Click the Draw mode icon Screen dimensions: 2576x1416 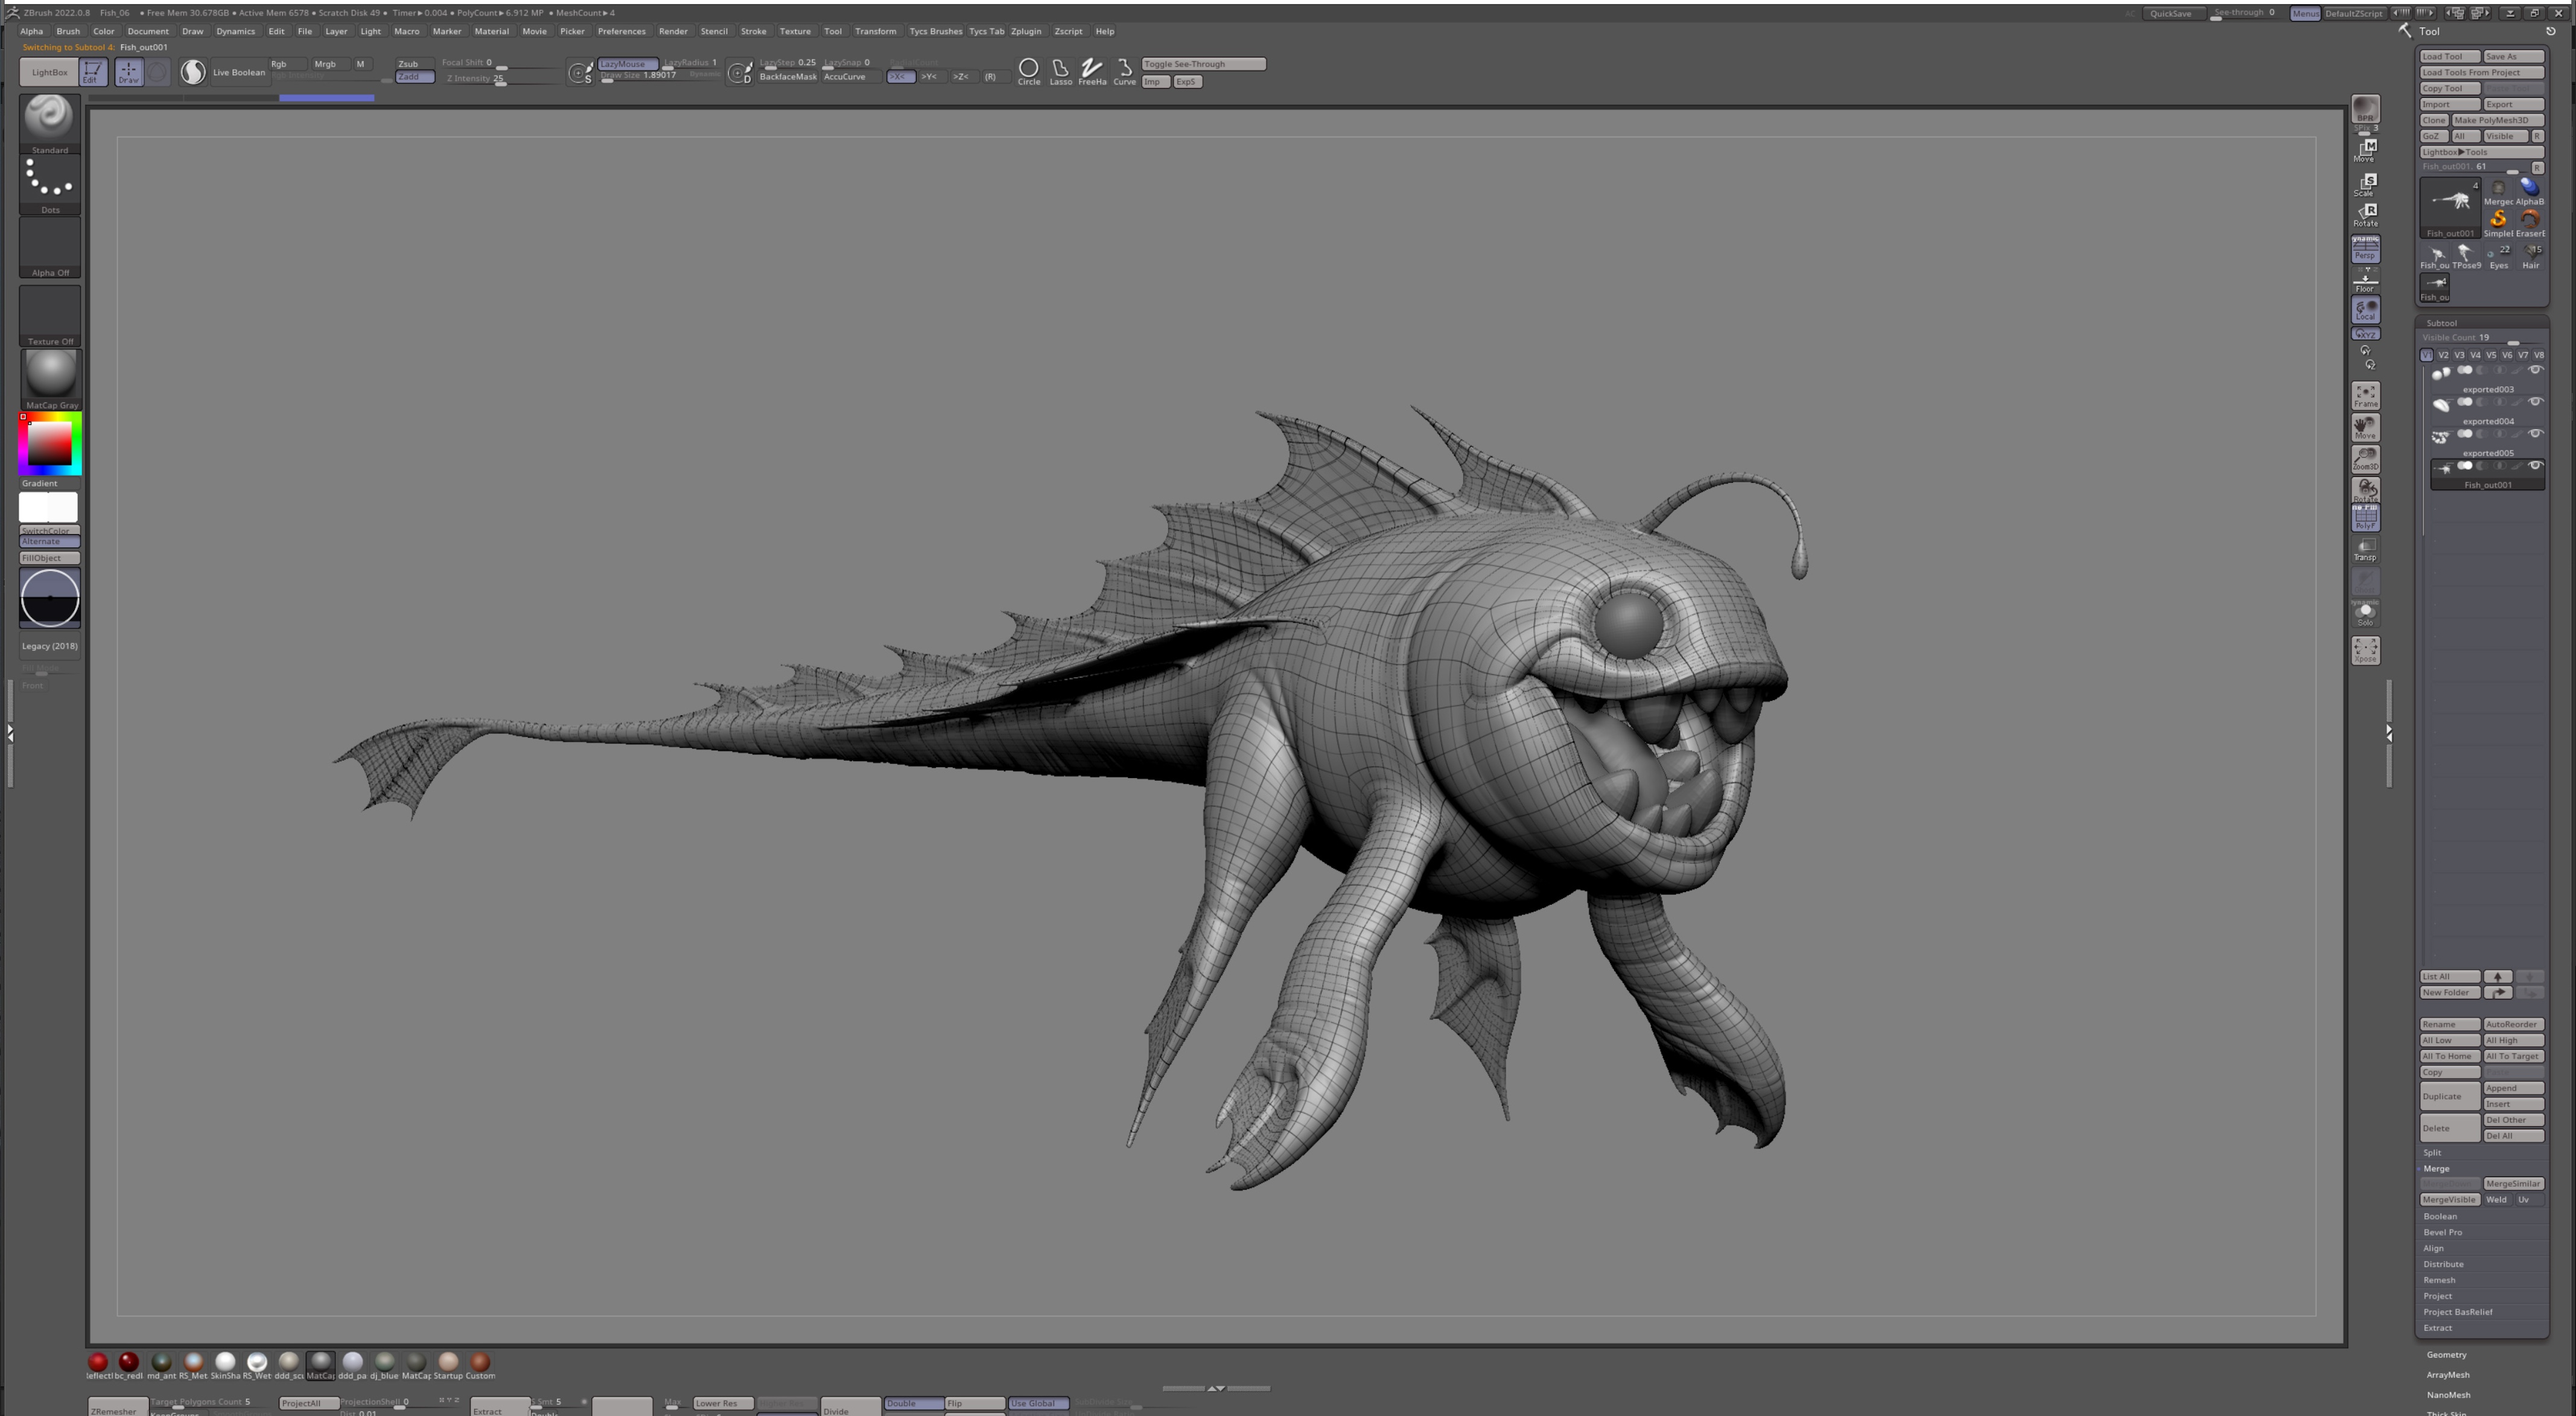(x=128, y=71)
